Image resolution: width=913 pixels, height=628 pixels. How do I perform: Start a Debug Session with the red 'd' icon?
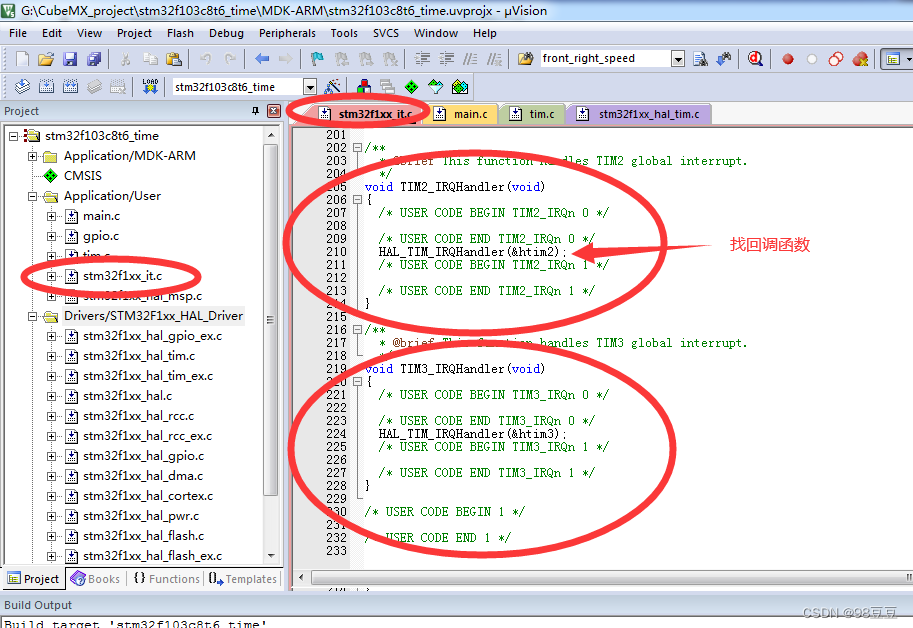click(753, 58)
